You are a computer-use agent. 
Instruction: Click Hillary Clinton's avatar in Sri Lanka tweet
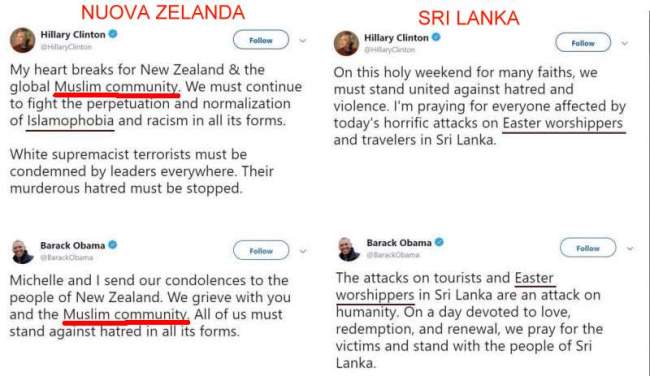point(346,43)
